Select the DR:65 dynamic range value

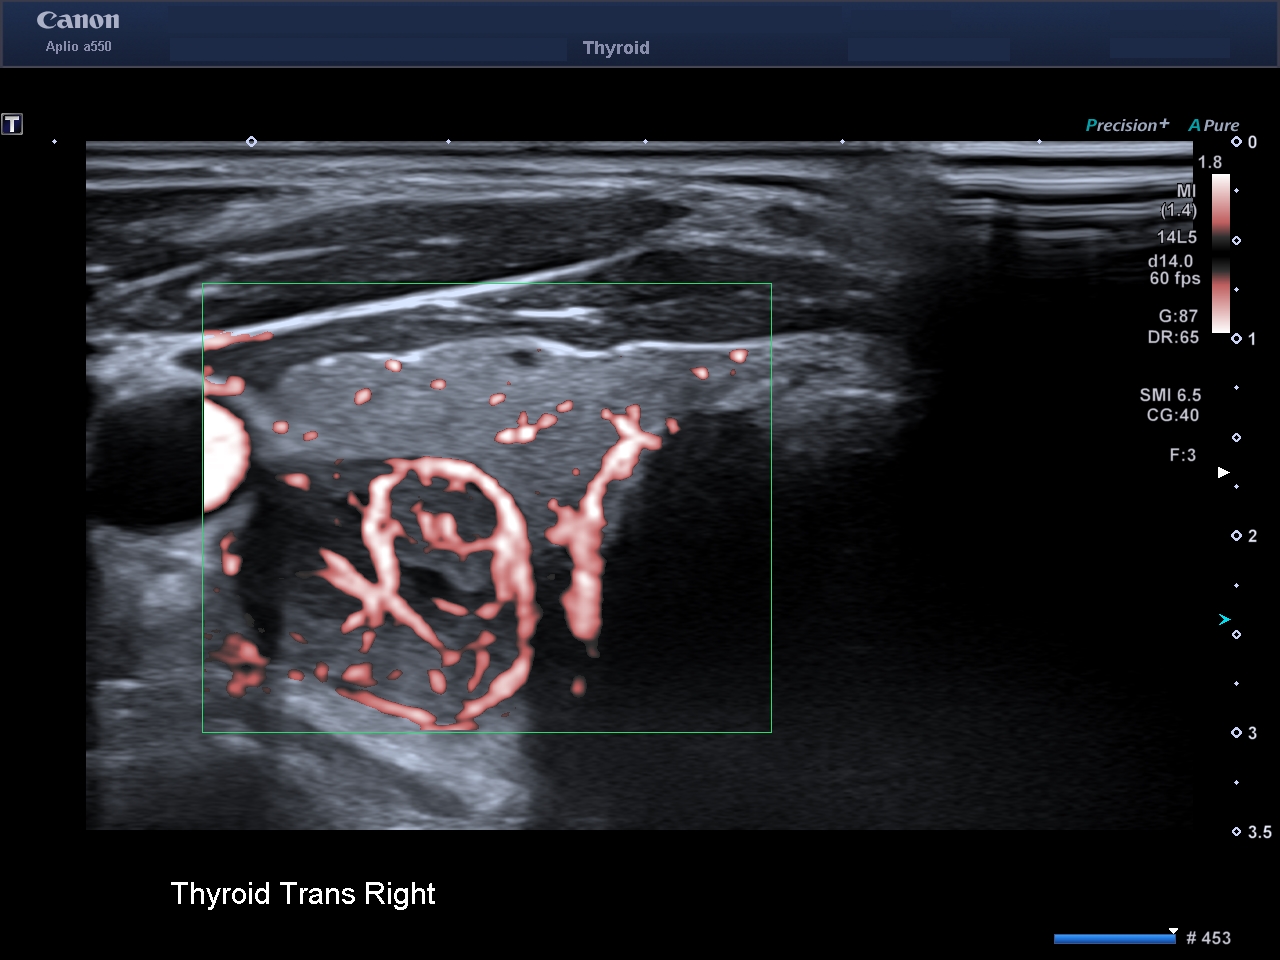1173,337
